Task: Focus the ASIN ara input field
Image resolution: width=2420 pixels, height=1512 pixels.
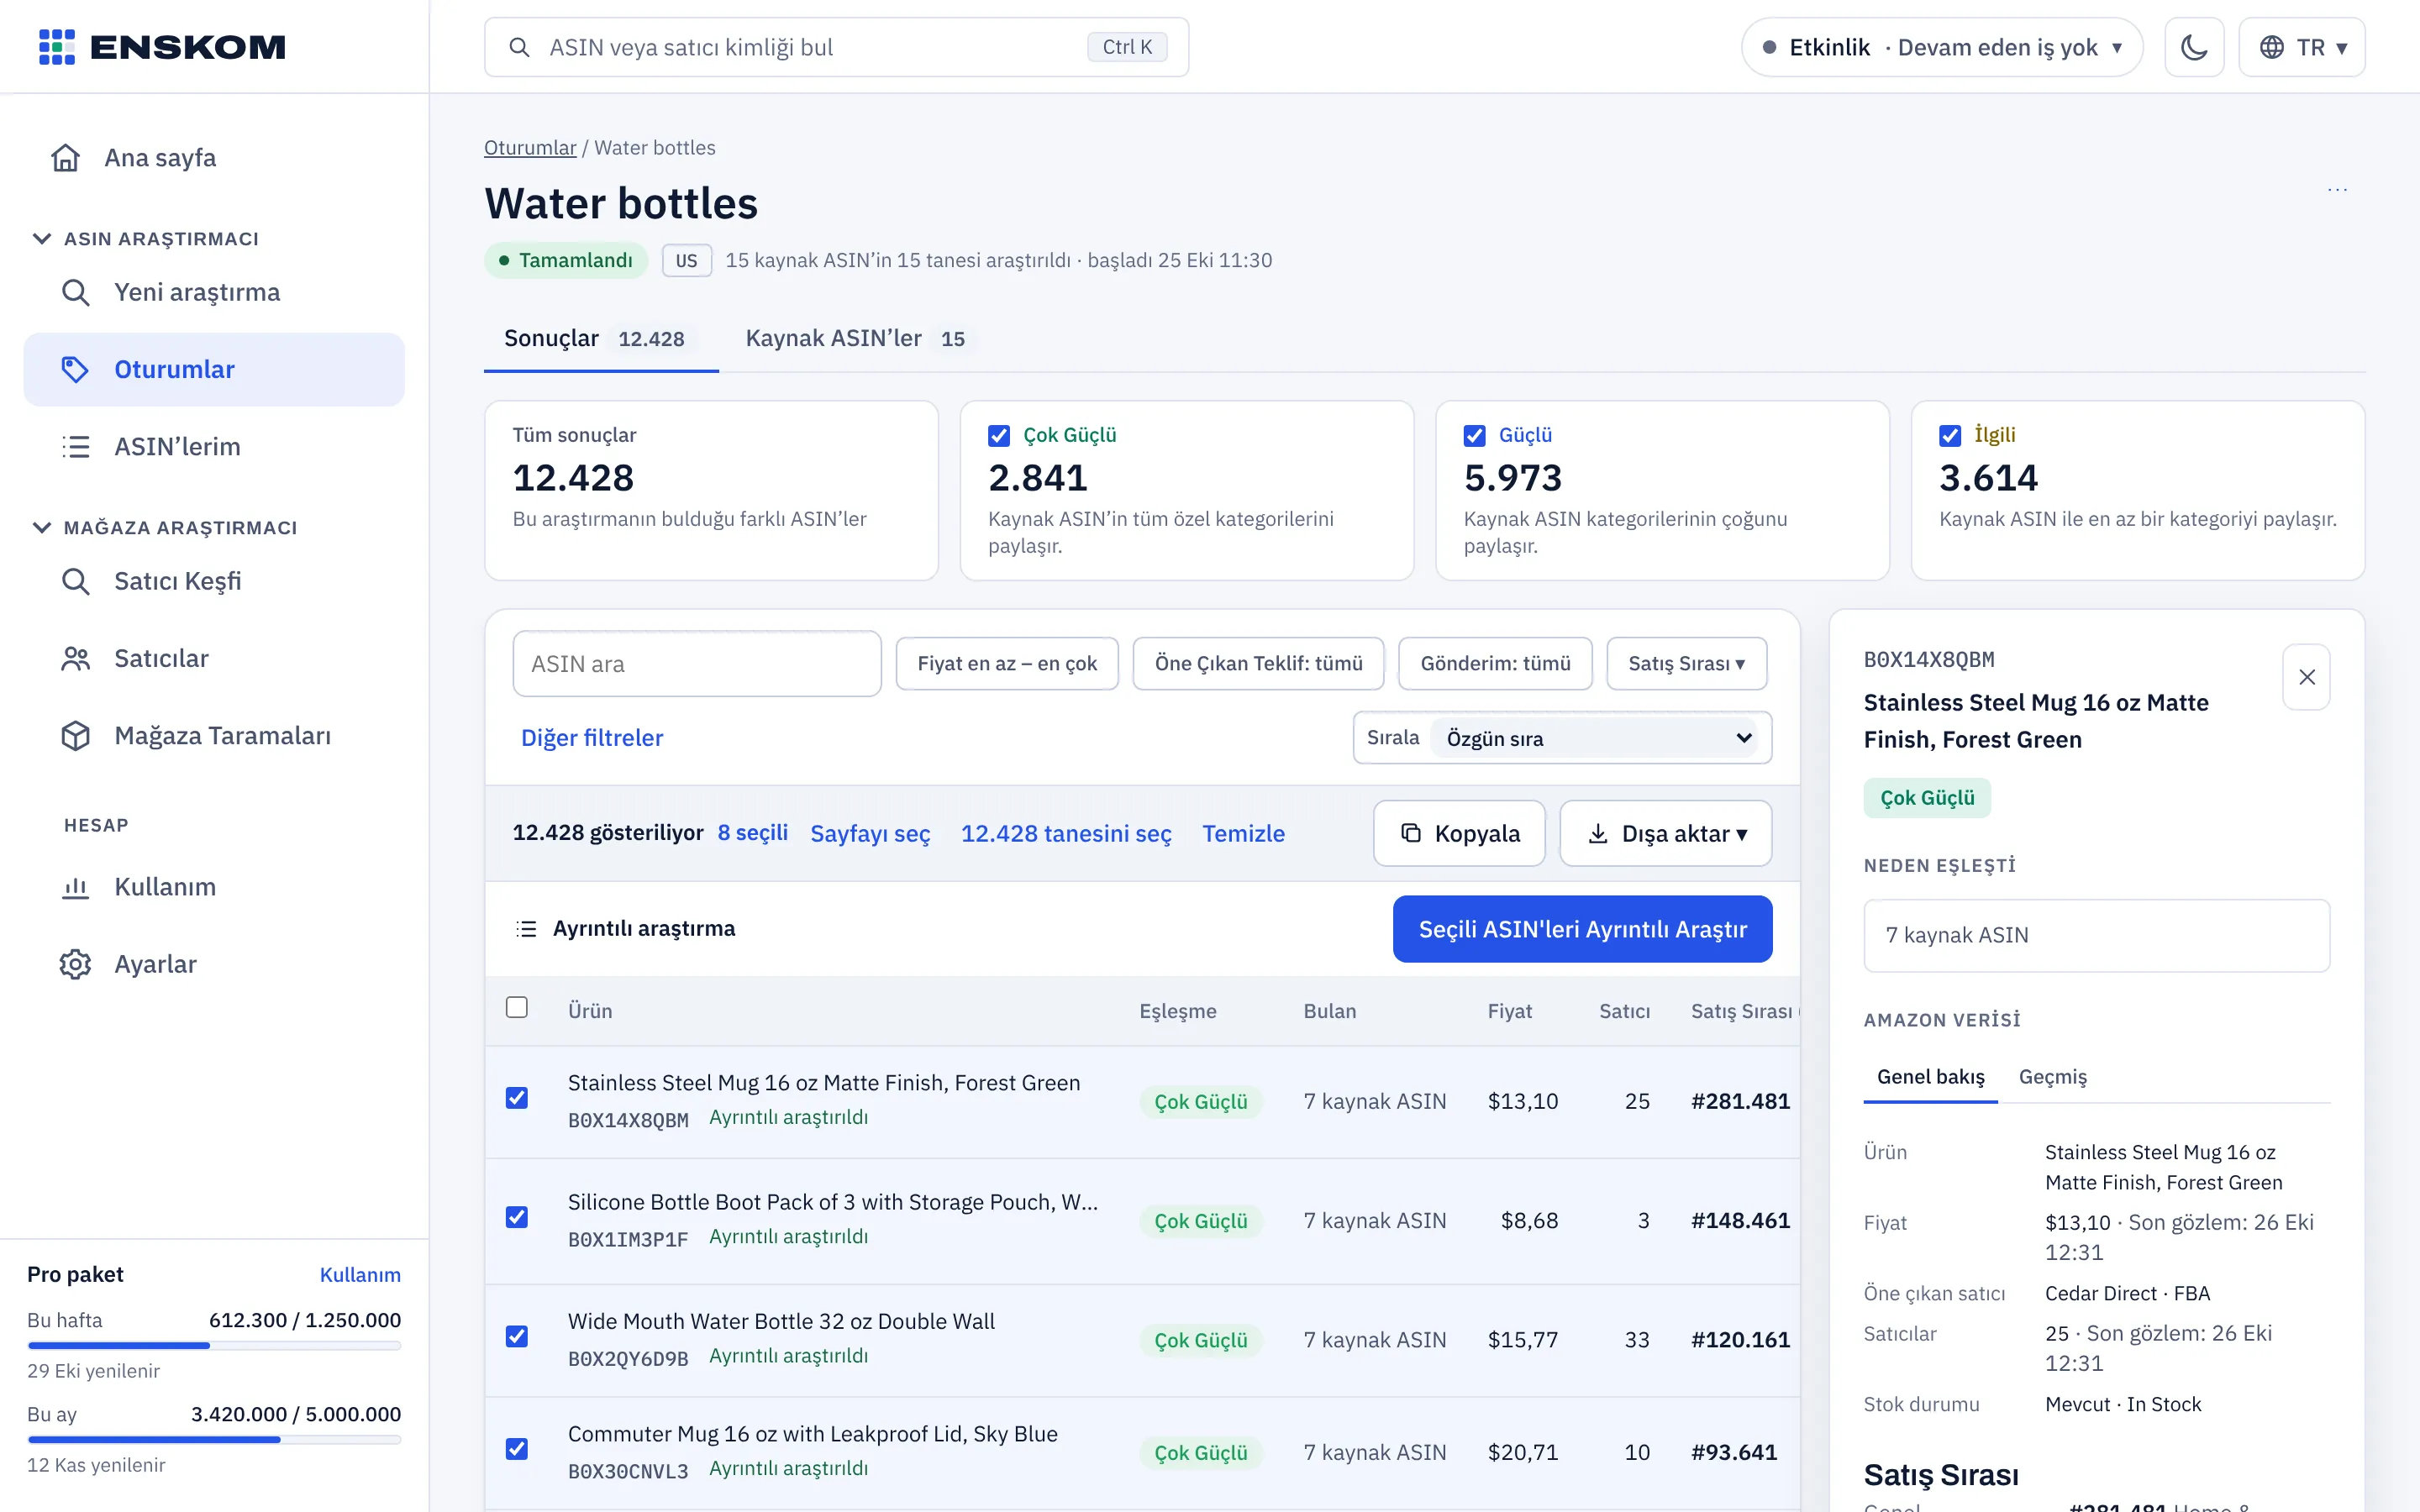Action: 697,663
